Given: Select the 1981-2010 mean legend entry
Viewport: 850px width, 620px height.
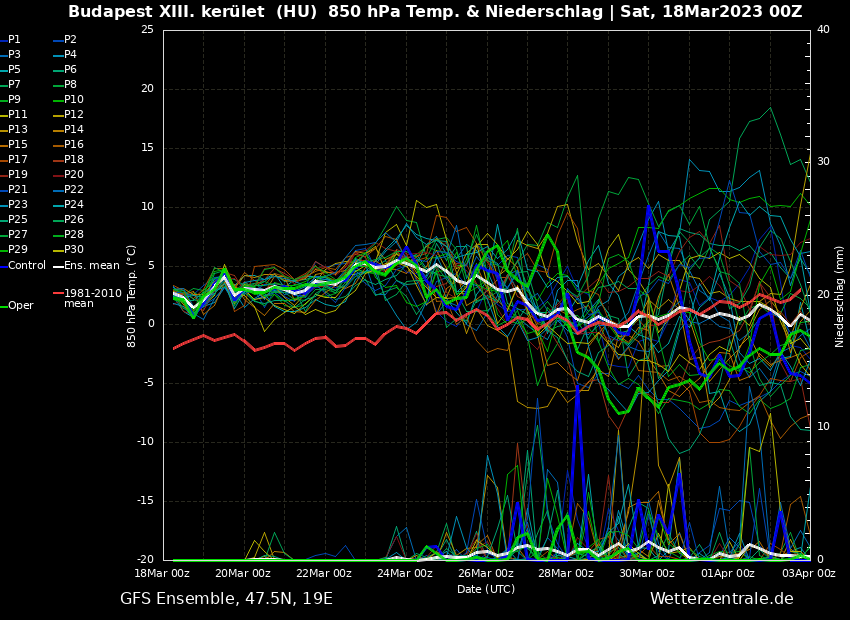Looking at the screenshot, I should tap(92, 298).
